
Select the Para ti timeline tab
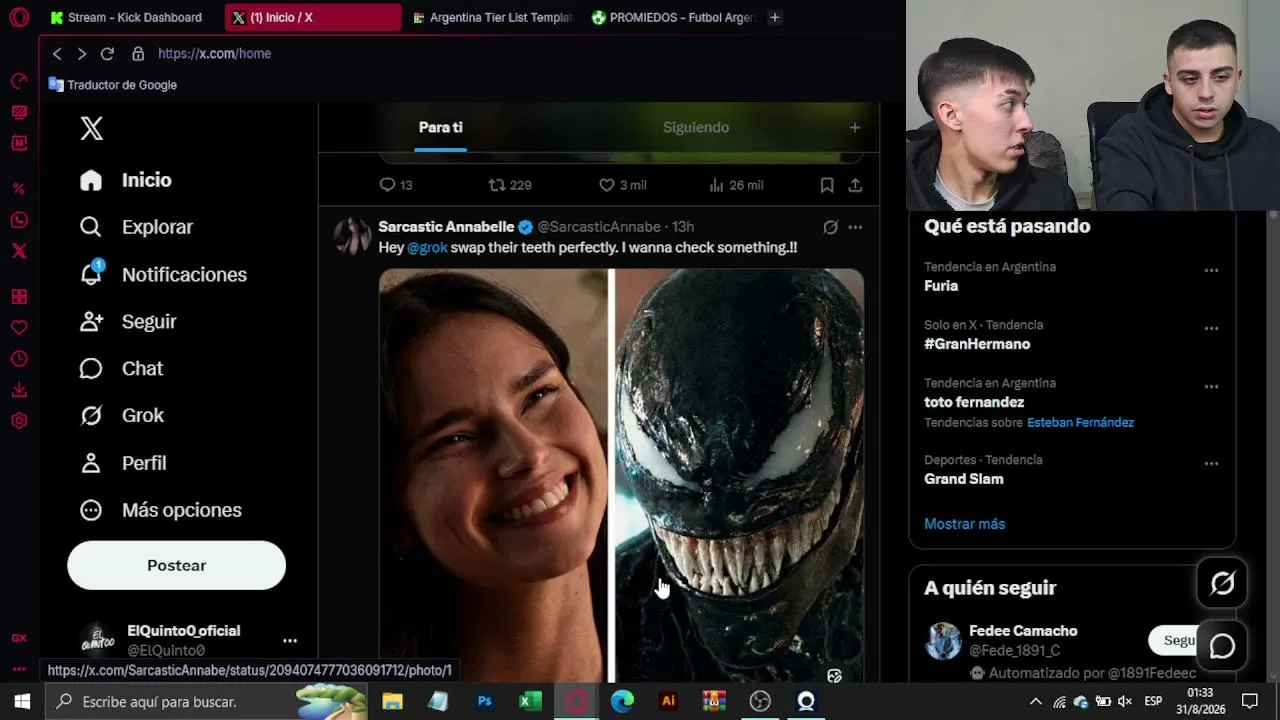click(440, 128)
